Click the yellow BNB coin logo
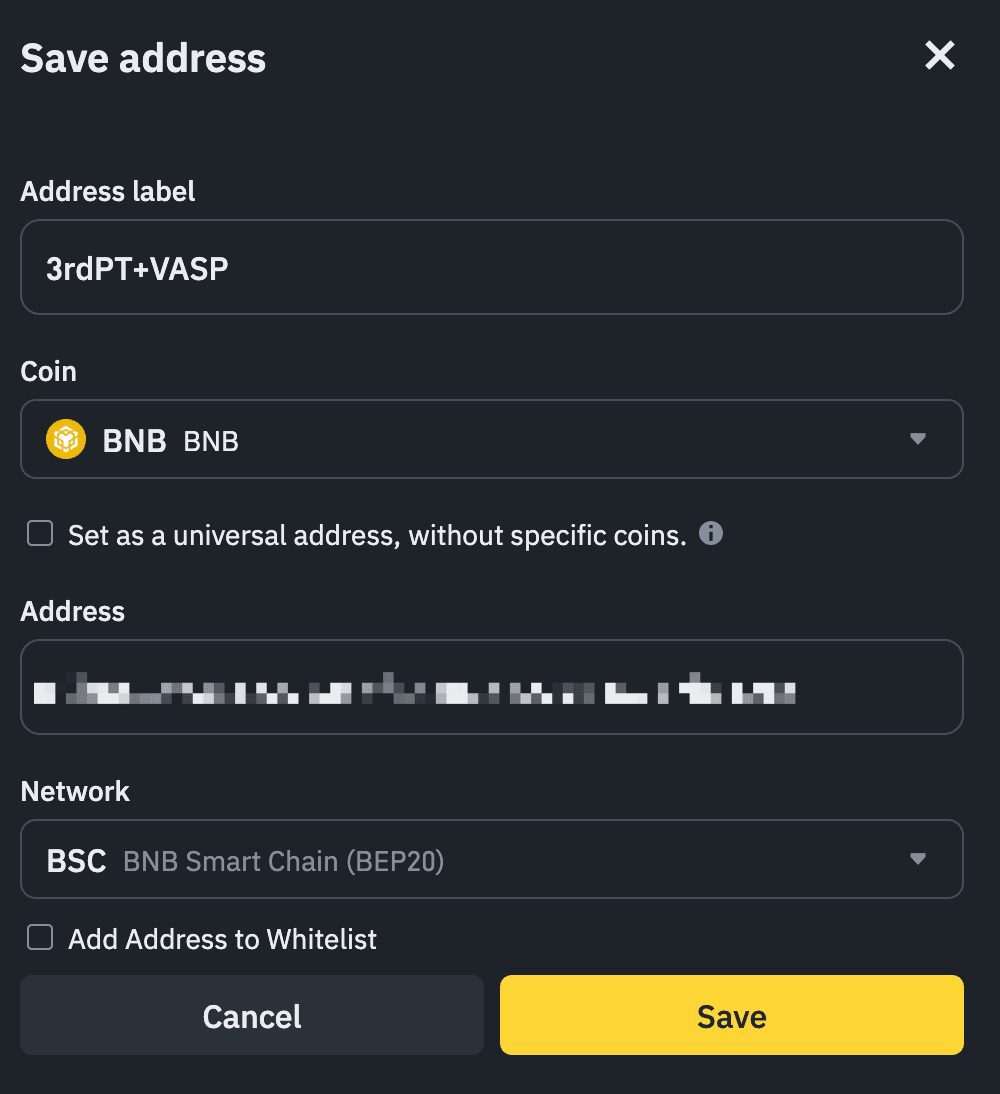The width and height of the screenshot is (1000, 1094). [66, 439]
